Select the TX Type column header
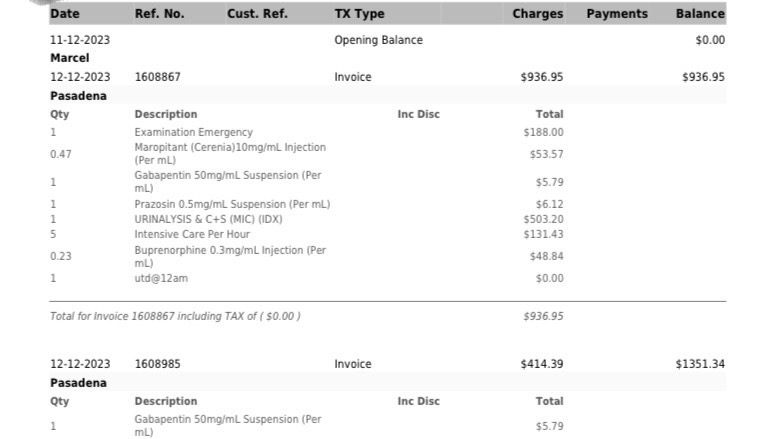This screenshot has width=778, height=439. click(359, 14)
